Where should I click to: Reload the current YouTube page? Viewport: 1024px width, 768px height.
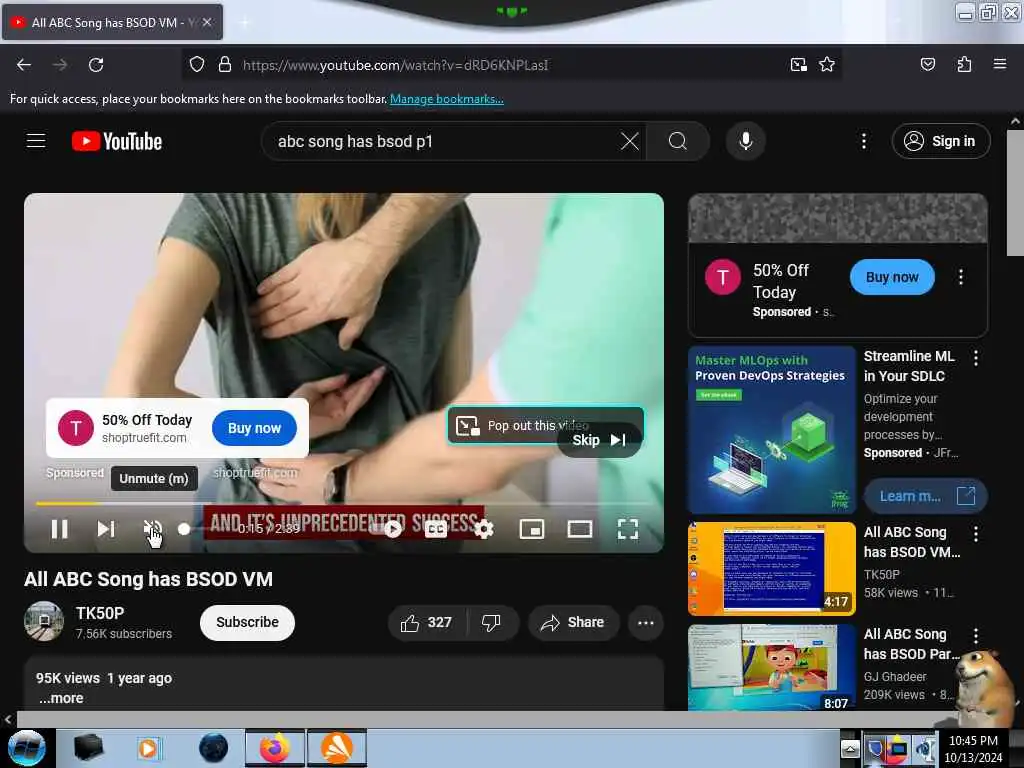[96, 65]
